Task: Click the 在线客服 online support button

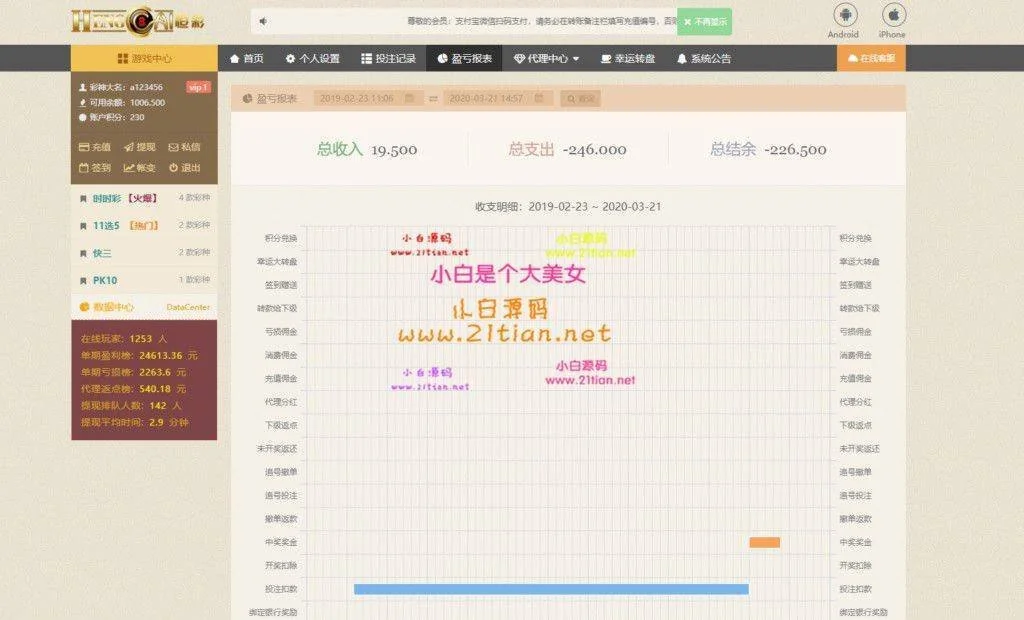Action: [x=871, y=59]
